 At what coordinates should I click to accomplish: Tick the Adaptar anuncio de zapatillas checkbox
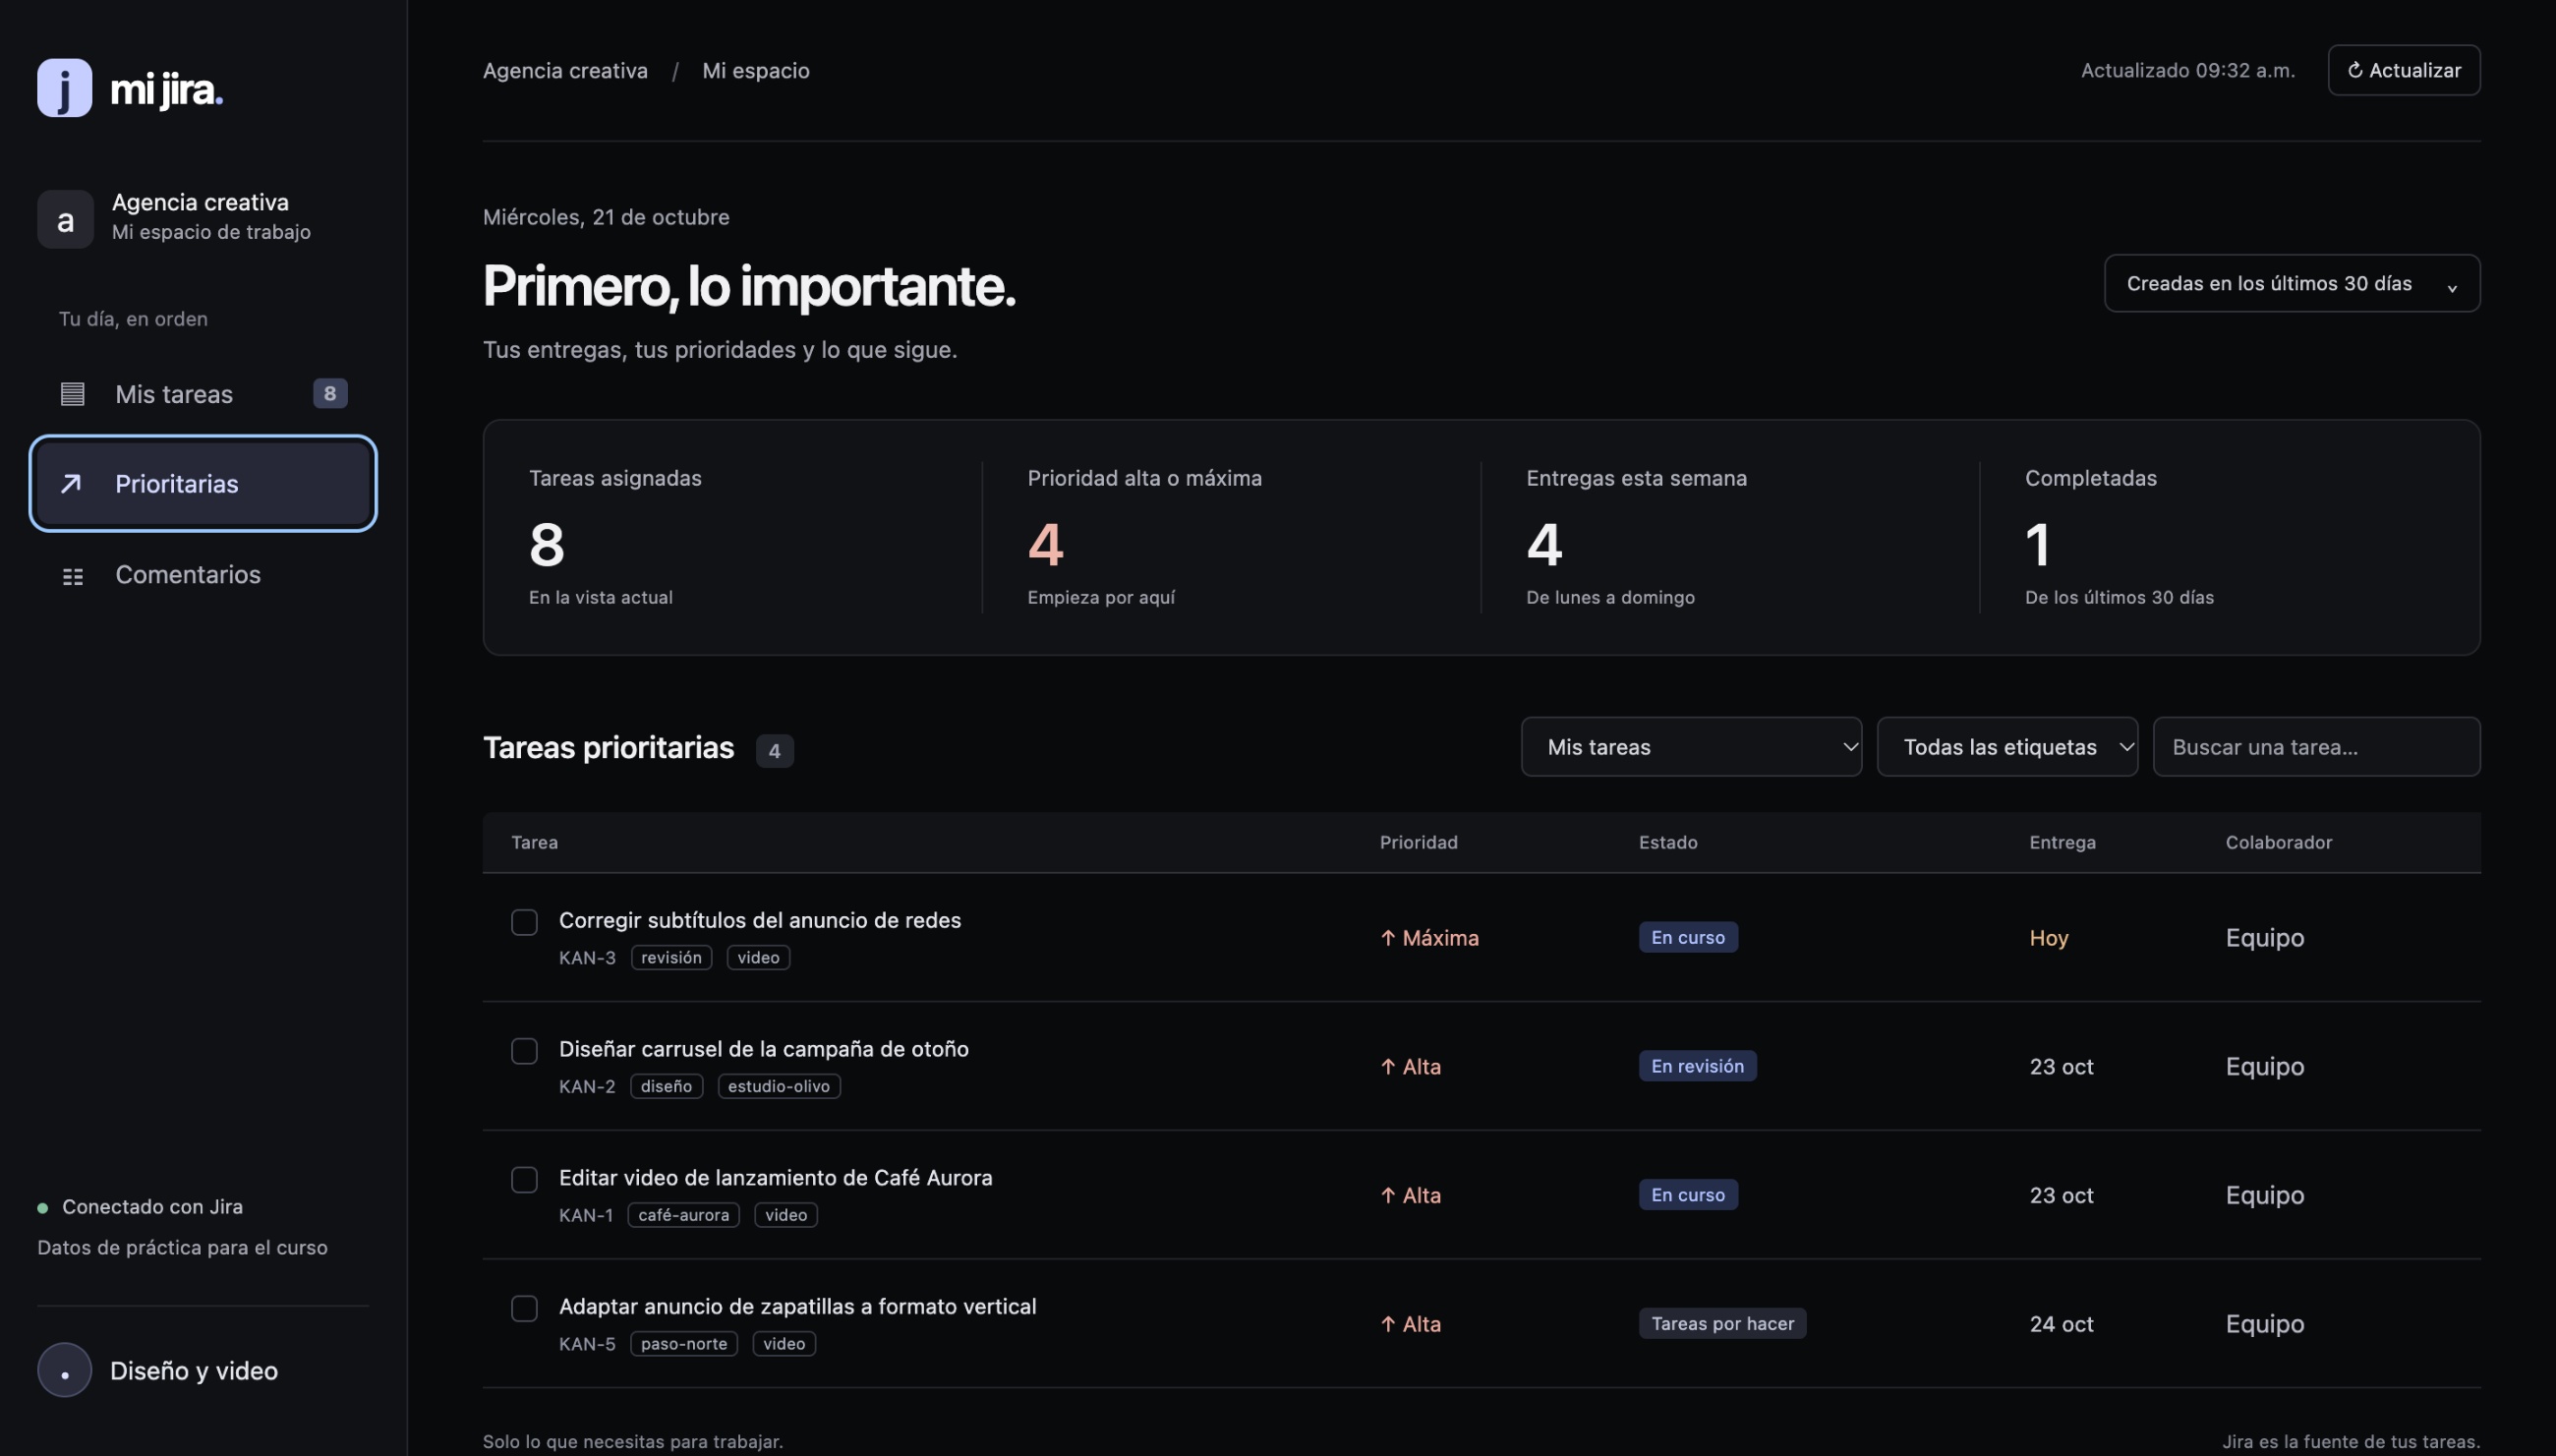[524, 1309]
